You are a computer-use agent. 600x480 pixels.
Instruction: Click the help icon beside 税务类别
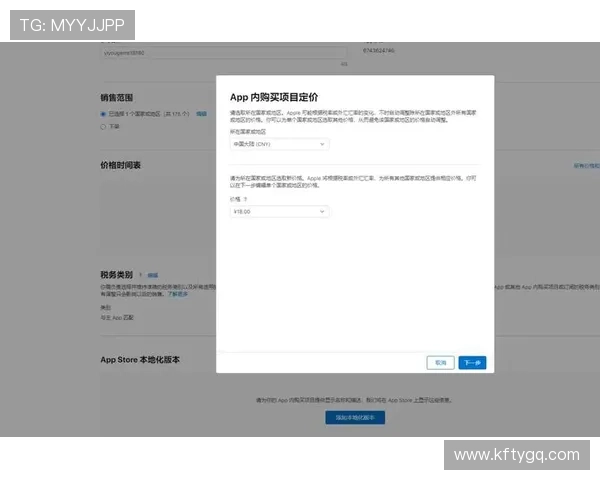coord(140,275)
